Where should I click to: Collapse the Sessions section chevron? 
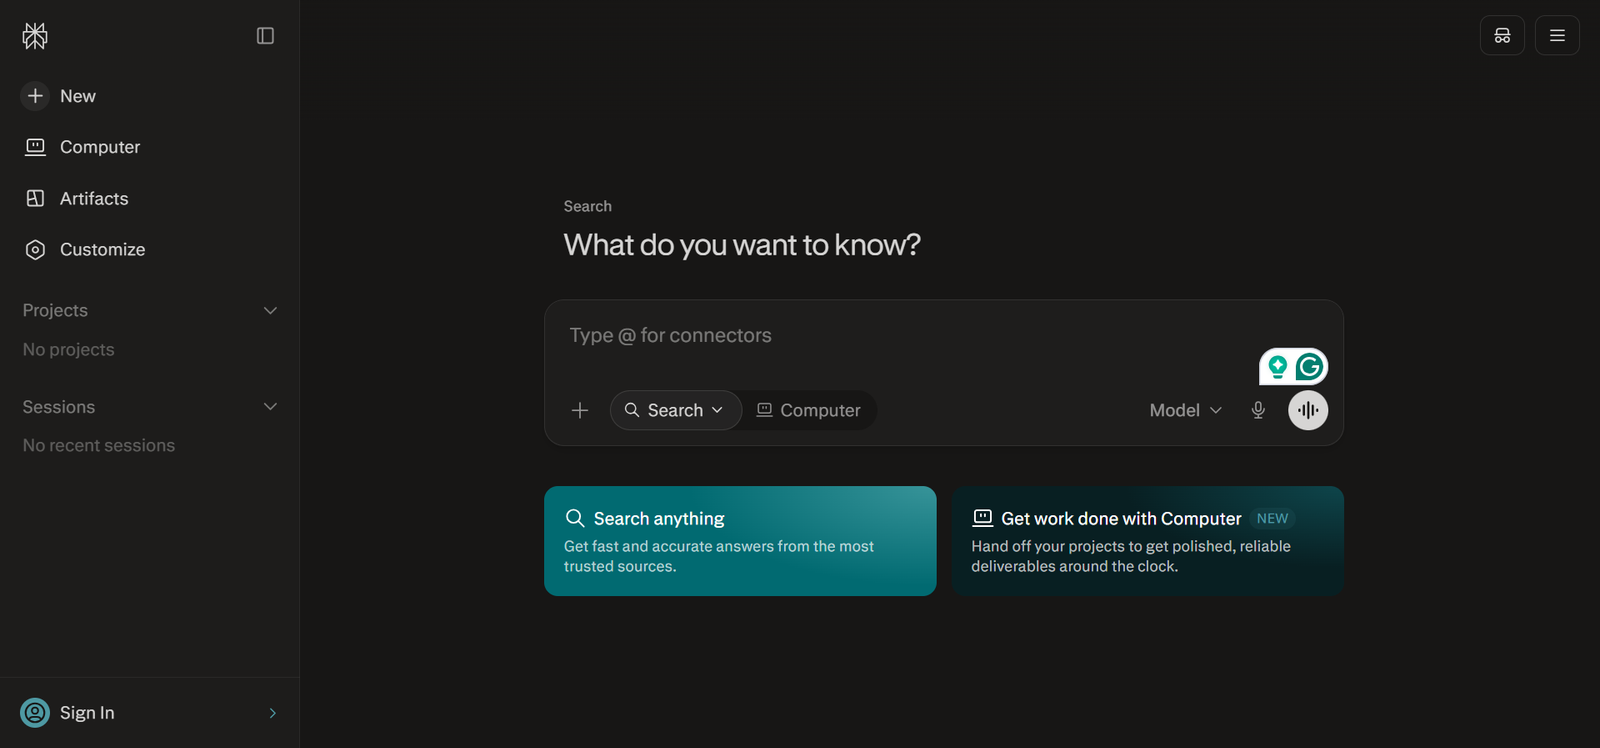[x=270, y=407]
